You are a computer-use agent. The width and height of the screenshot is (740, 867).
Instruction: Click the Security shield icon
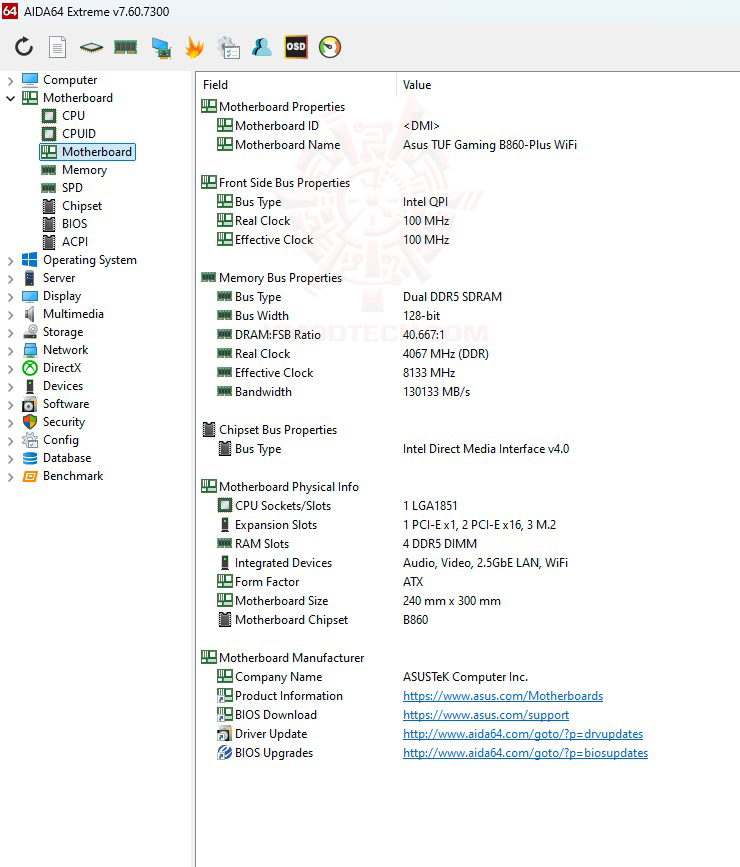[30, 422]
